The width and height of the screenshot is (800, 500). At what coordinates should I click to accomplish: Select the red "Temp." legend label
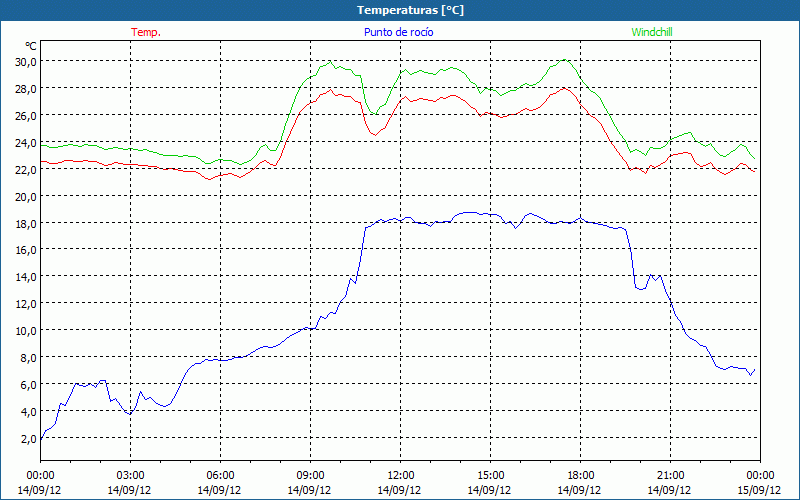click(146, 32)
